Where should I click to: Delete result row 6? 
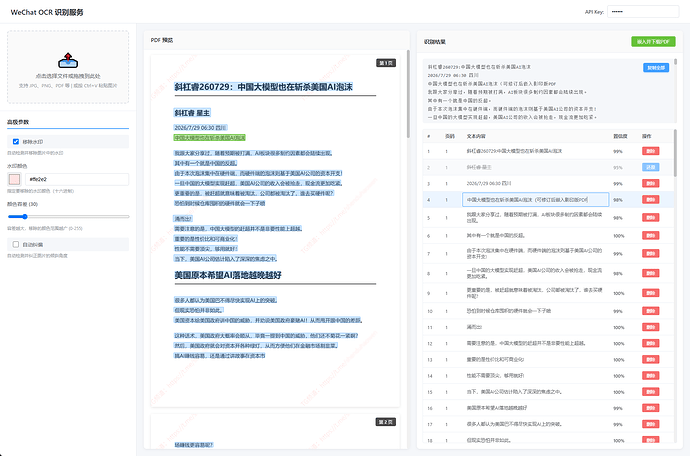point(650,235)
